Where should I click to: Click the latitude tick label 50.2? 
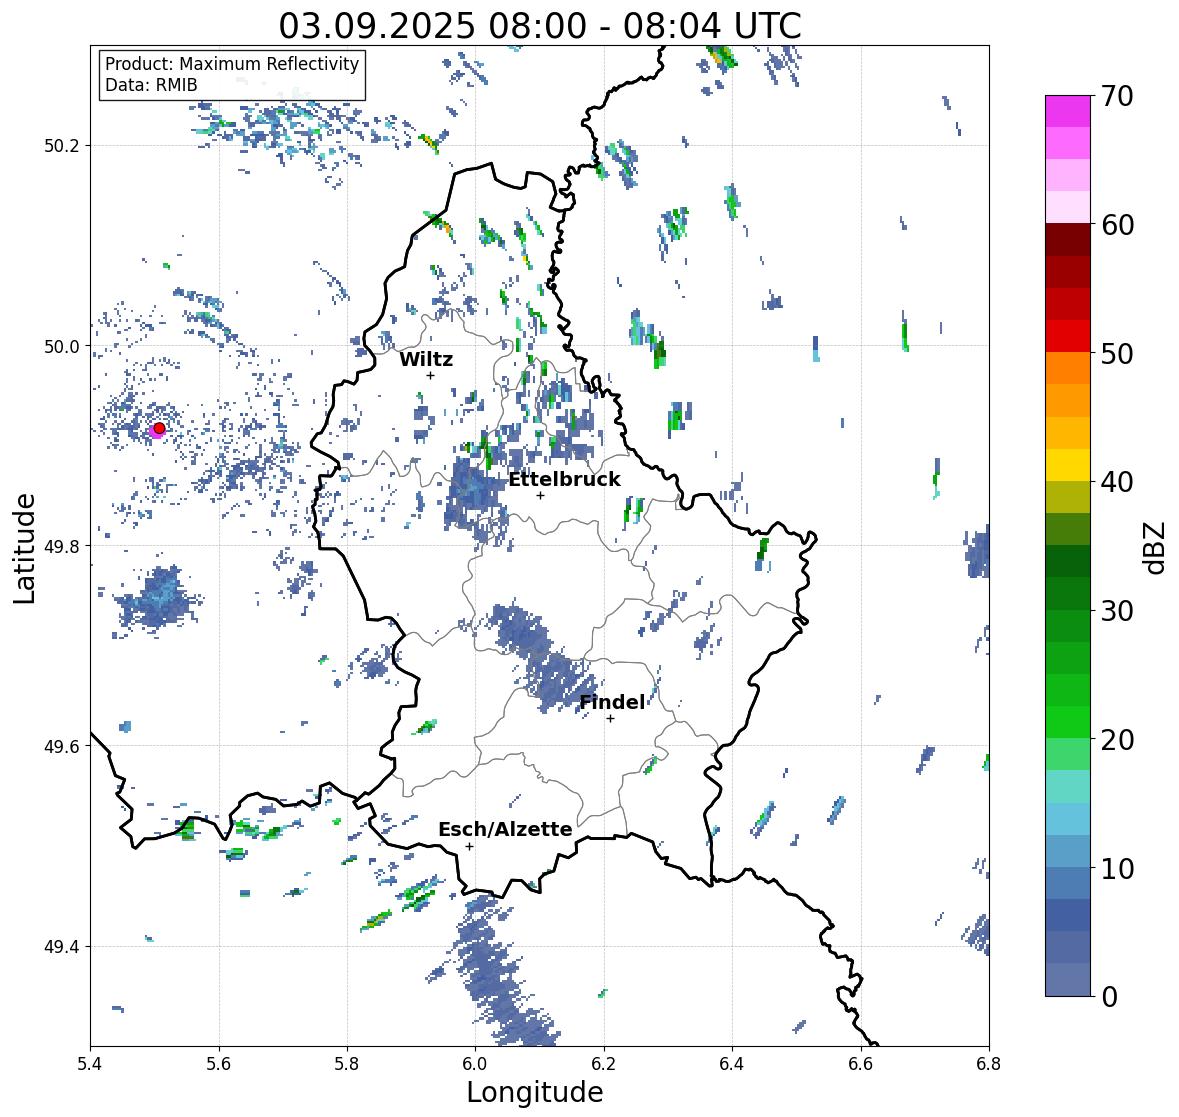[62, 146]
